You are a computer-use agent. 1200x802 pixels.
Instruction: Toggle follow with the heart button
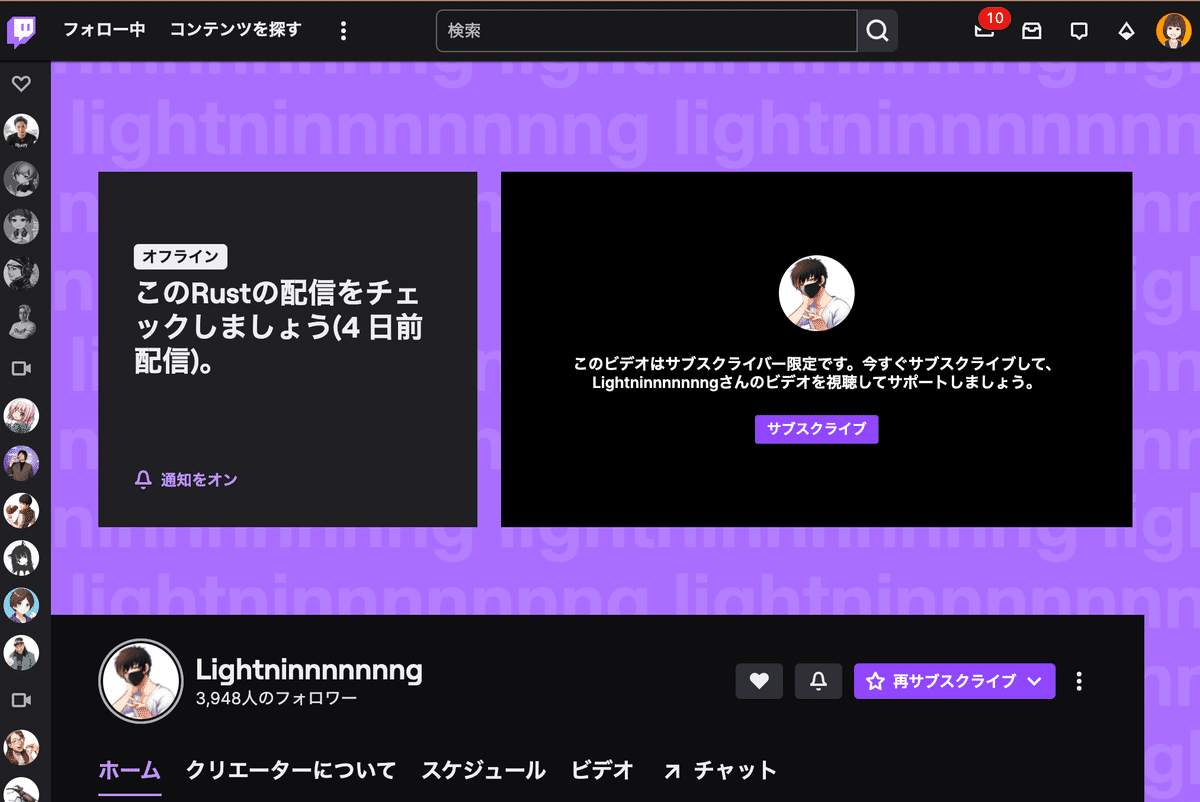tap(759, 681)
